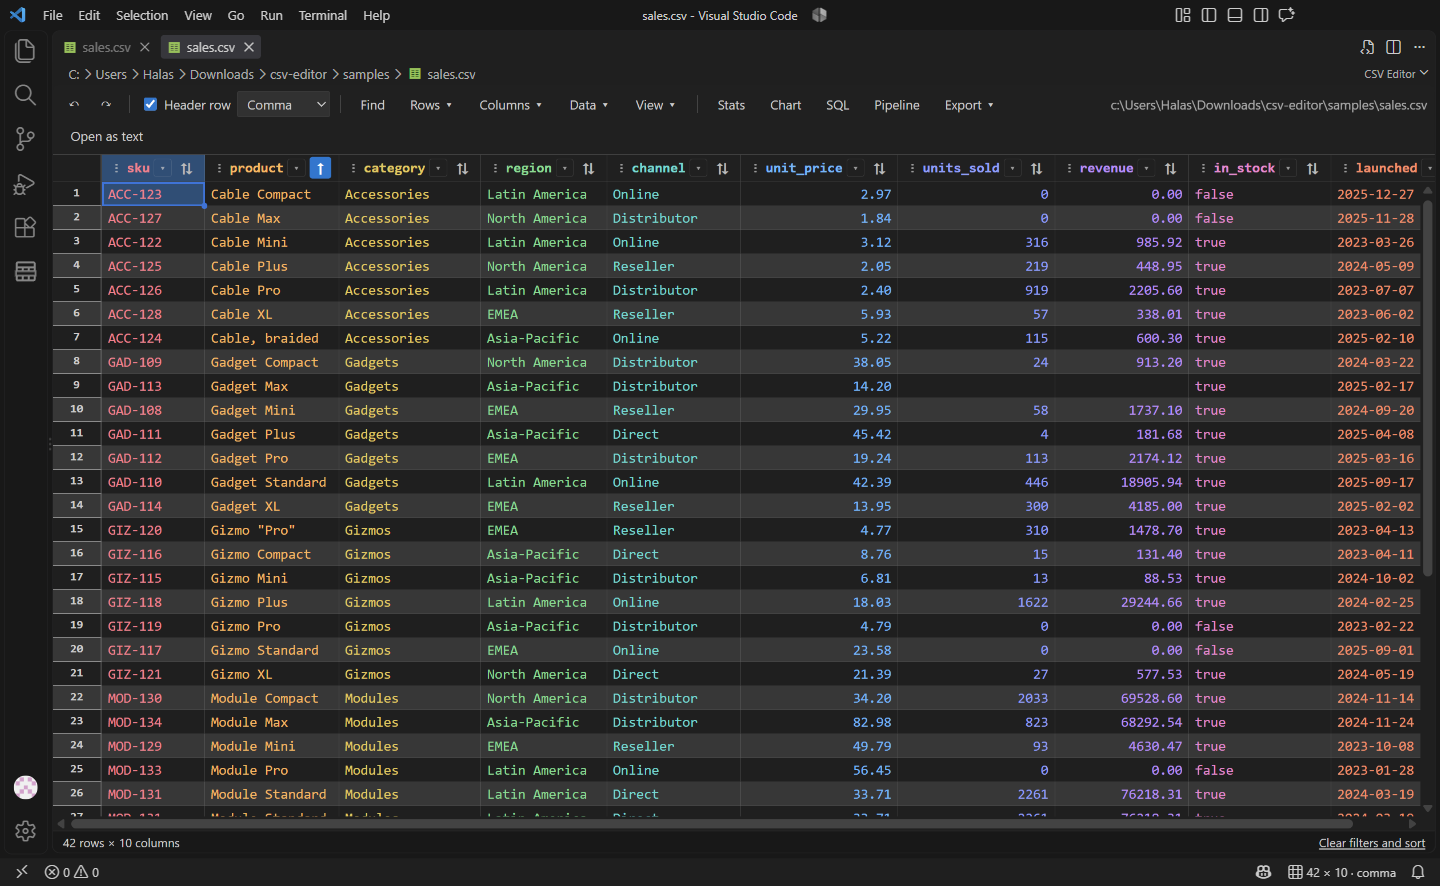Click the open changes icon in editor title
Screen dimensions: 1440x886
tap(1367, 47)
